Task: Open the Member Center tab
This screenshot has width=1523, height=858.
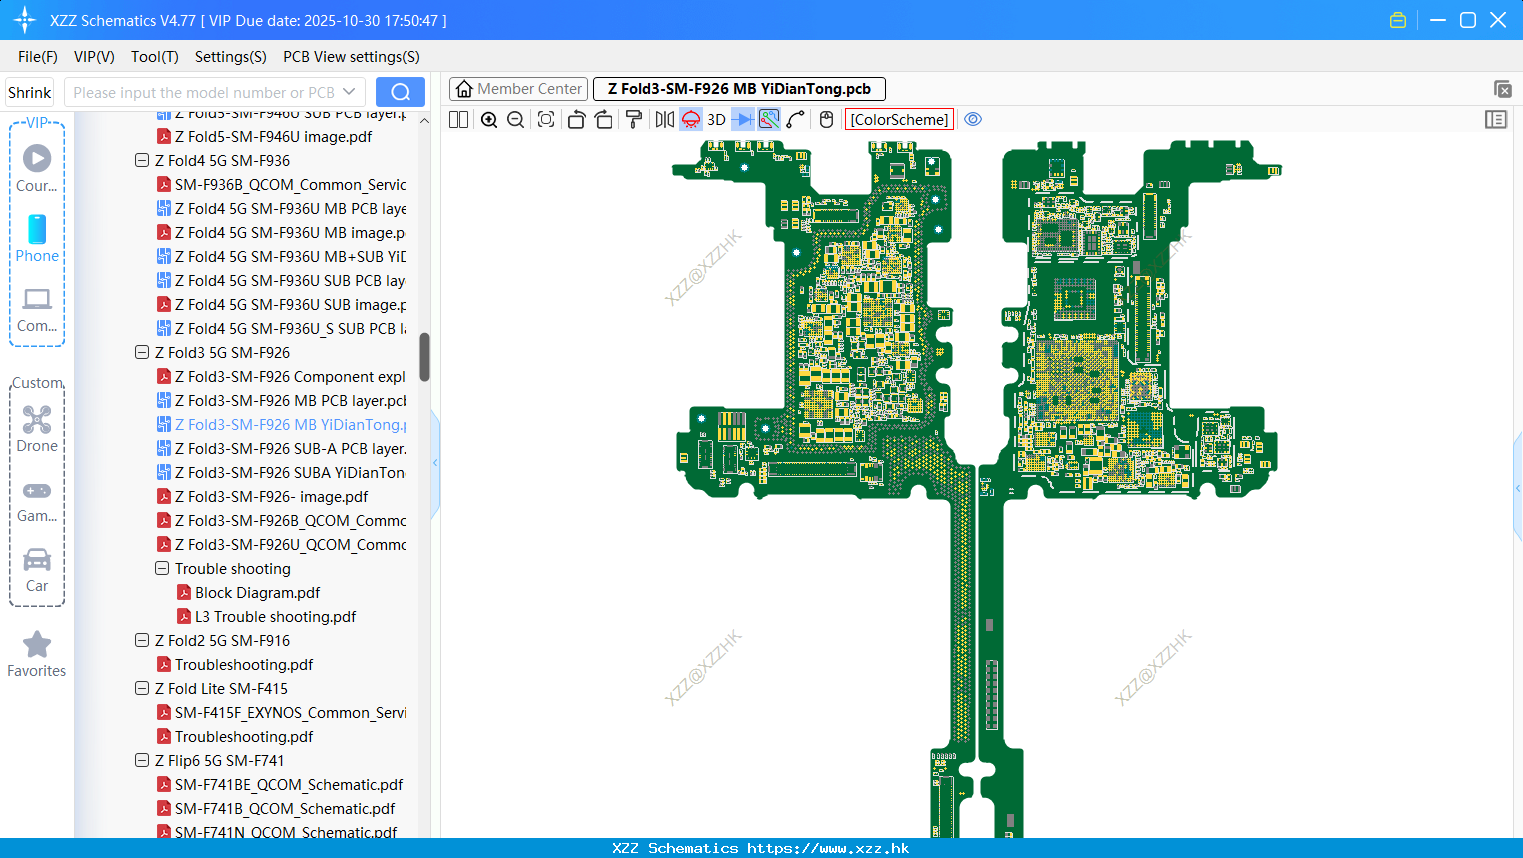Action: tap(518, 89)
